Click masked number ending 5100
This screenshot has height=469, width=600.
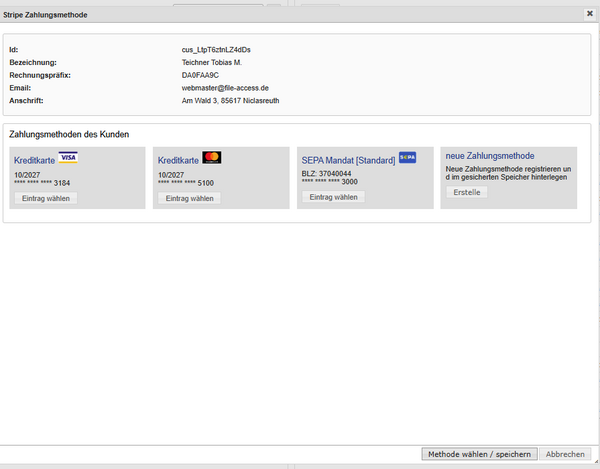pos(186,183)
